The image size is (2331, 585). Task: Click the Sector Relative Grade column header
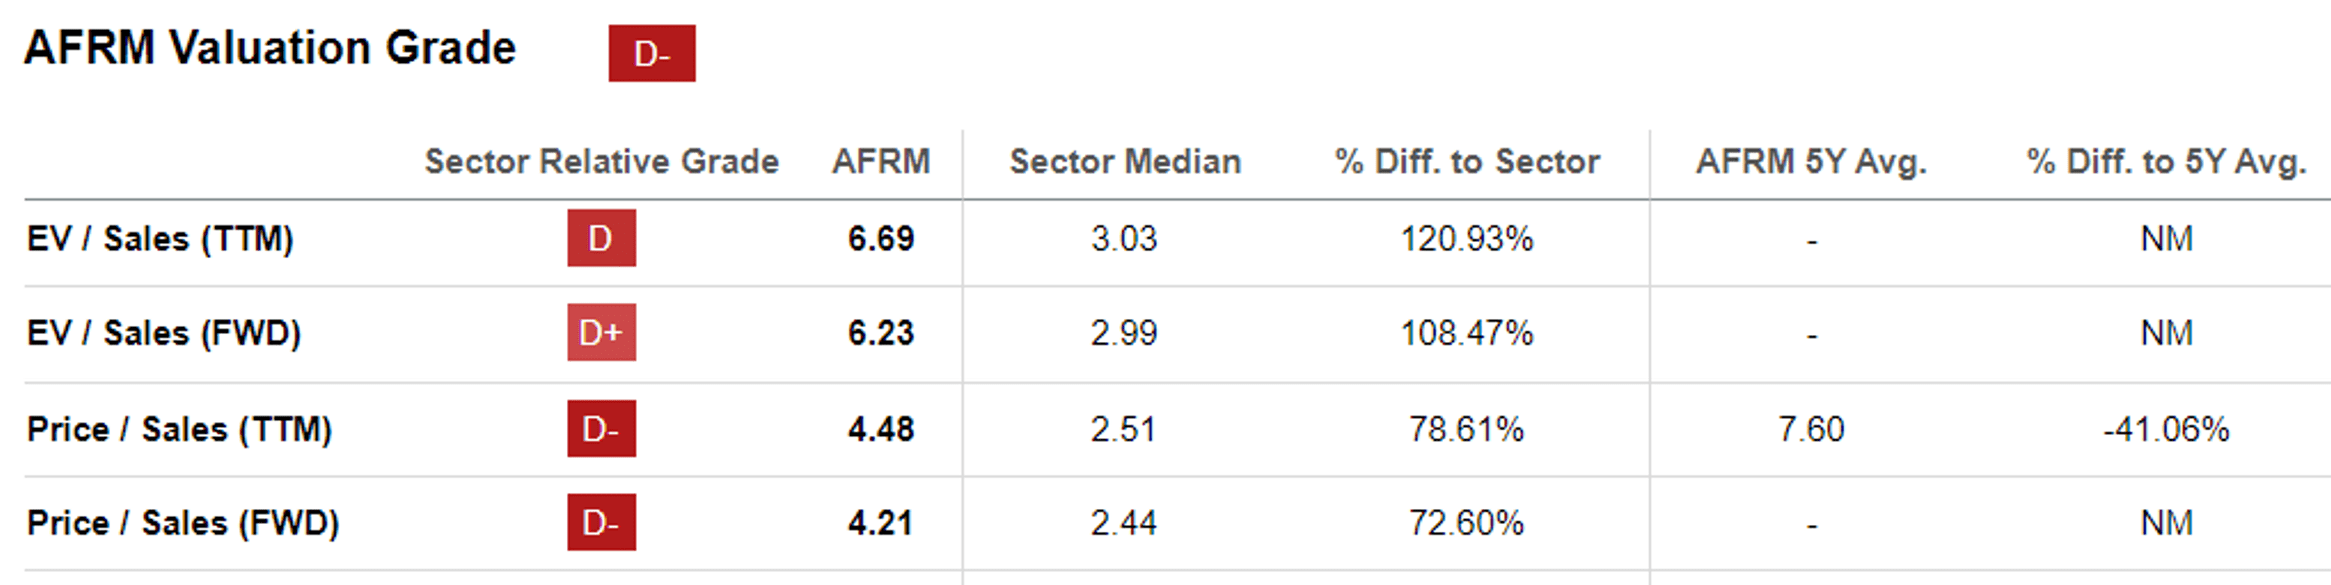pos(601,161)
